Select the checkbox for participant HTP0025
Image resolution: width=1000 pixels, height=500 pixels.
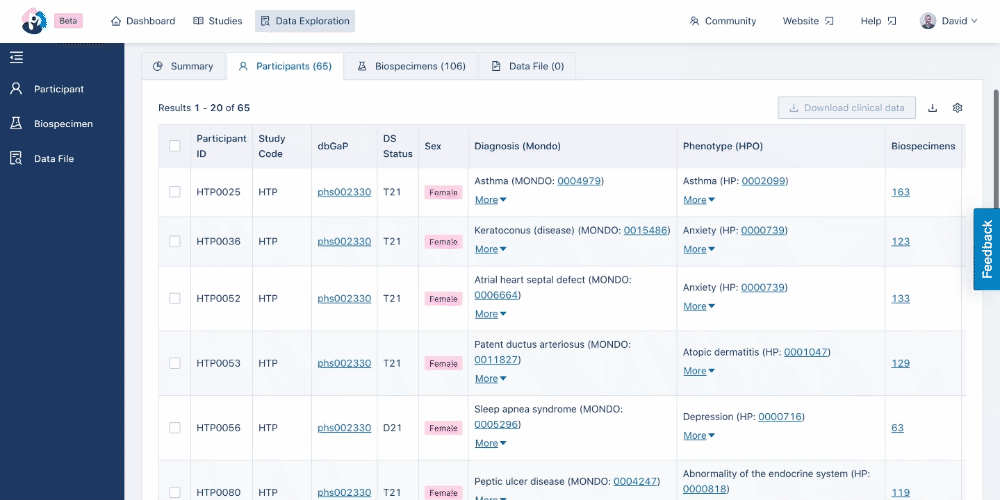pyautogui.click(x=175, y=192)
